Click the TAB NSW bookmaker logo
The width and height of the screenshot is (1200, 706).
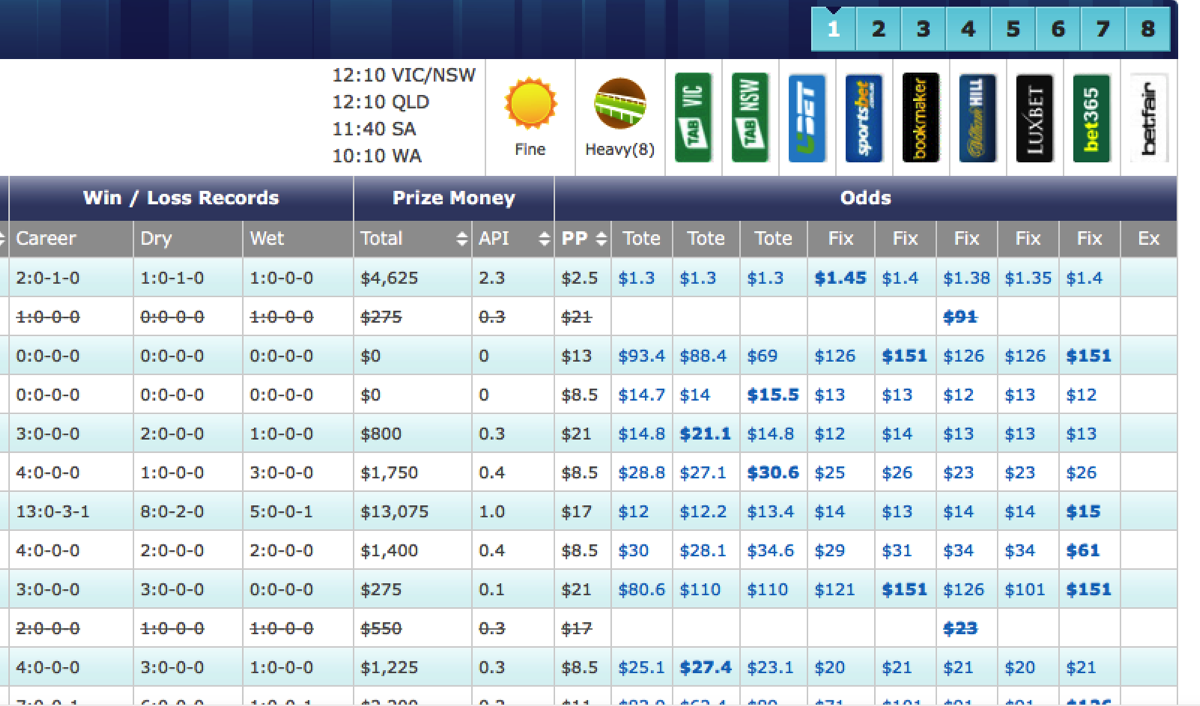pyautogui.click(x=750, y=117)
